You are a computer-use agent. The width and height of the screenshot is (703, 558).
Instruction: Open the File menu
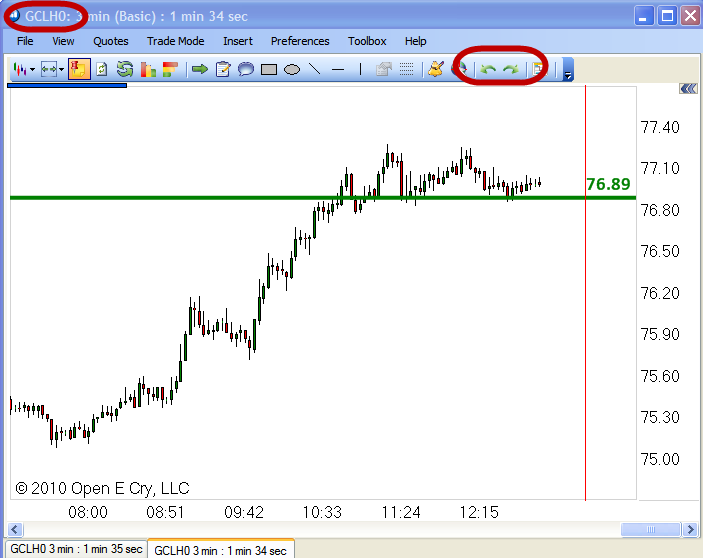tap(25, 41)
